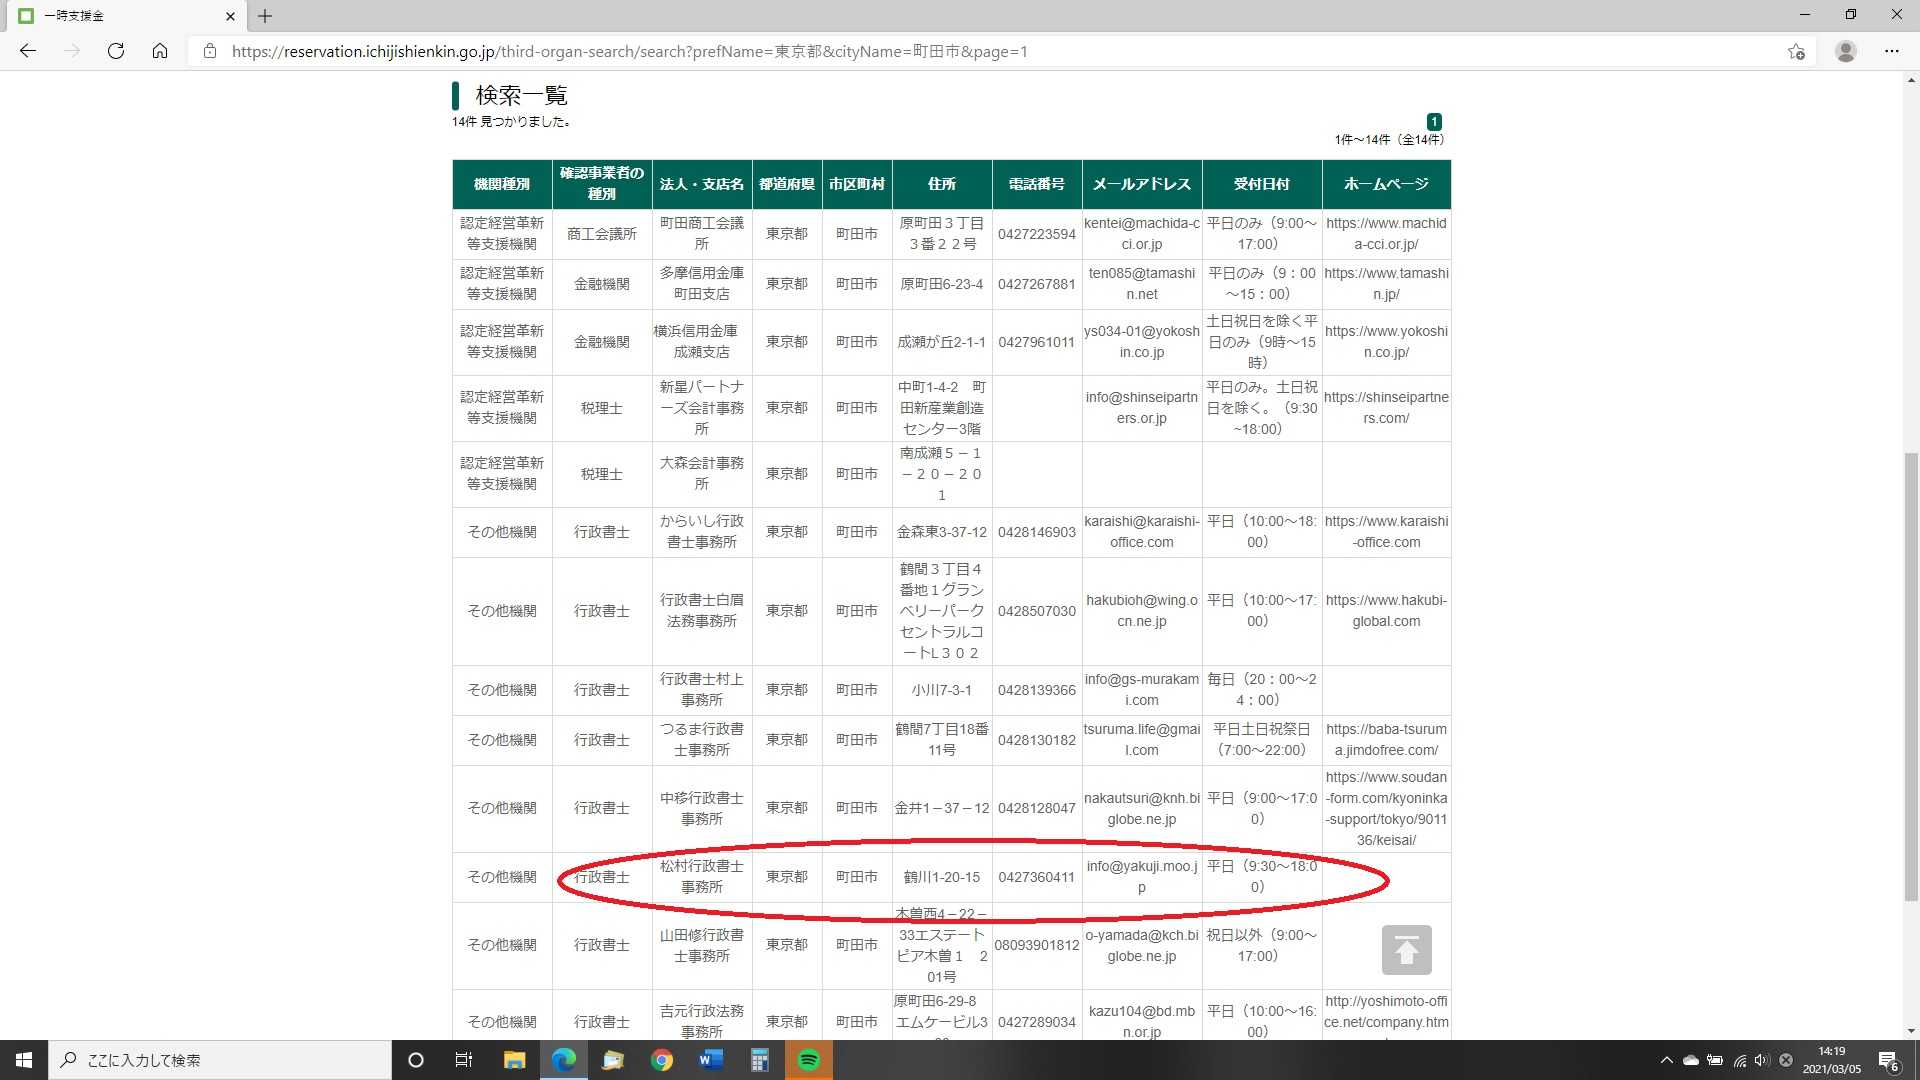Viewport: 1920px width, 1080px height.
Task: Open browser settings ellipsis menu
Action: 1891,51
